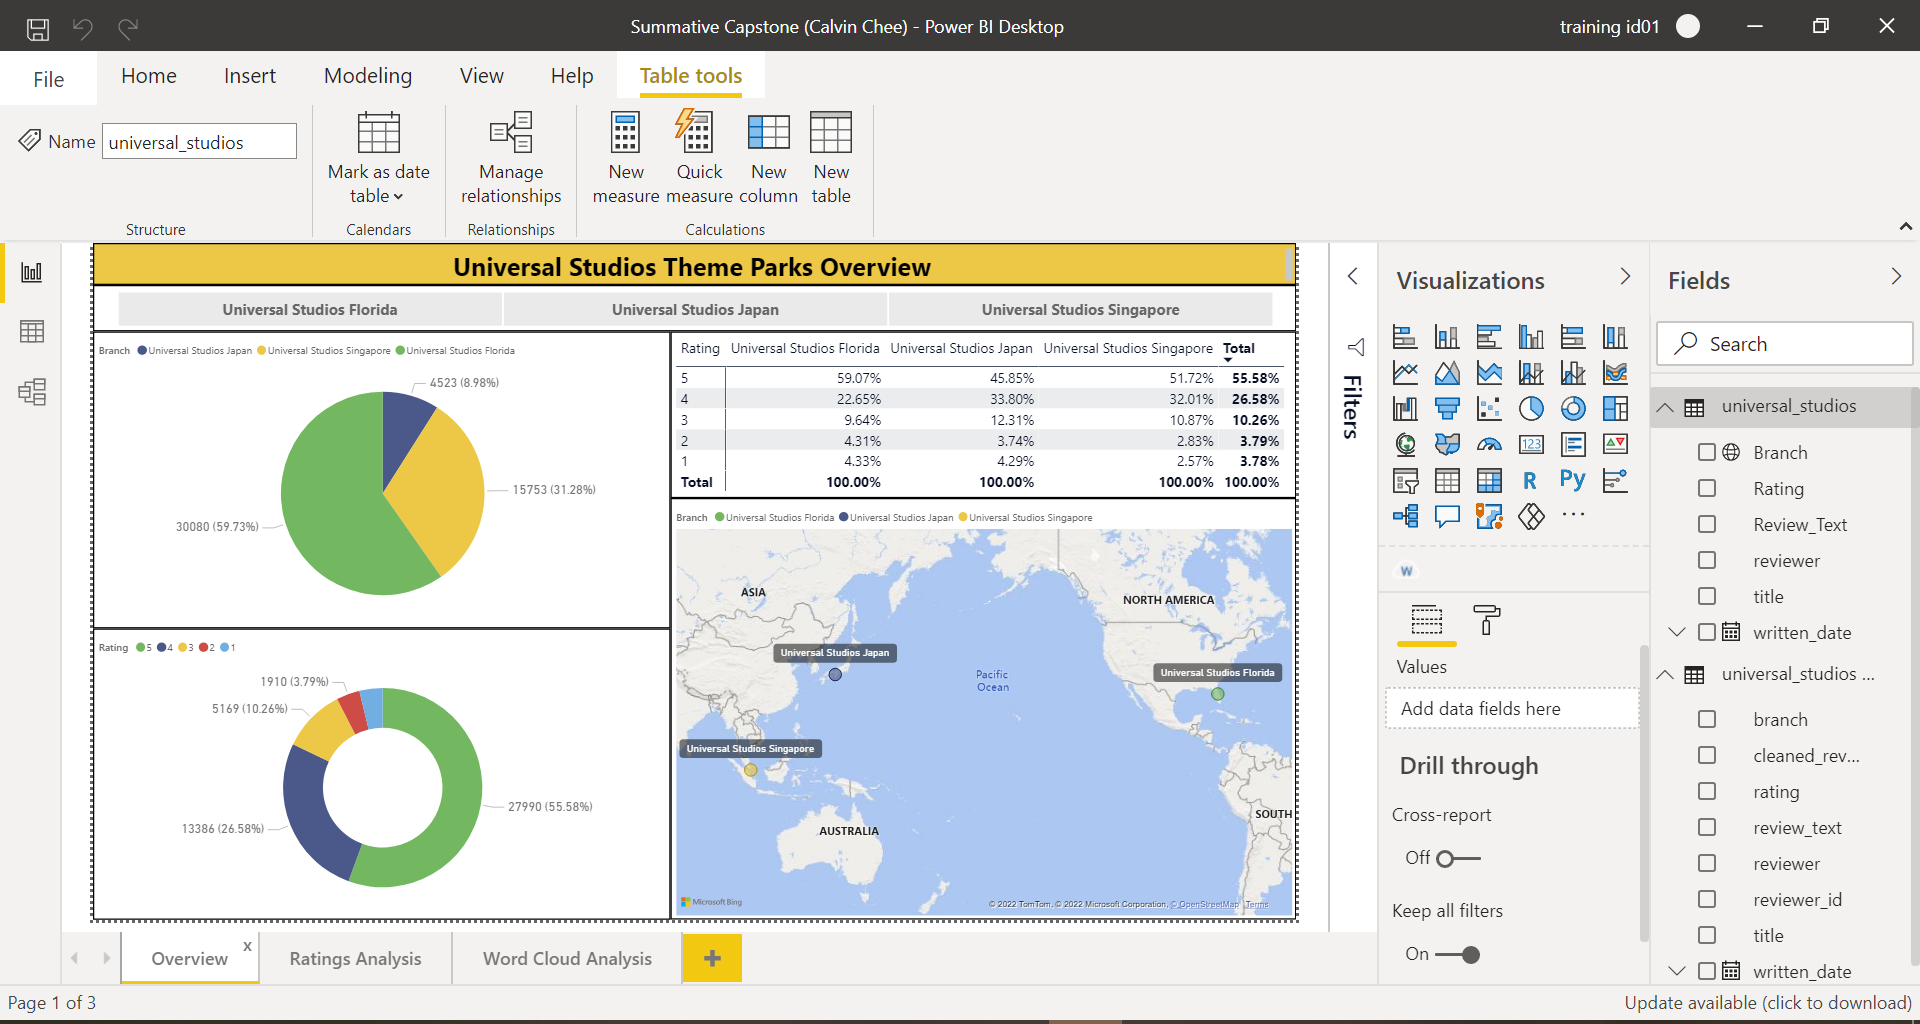Open the Format paint roller pane
The width and height of the screenshot is (1920, 1024).
[1486, 620]
